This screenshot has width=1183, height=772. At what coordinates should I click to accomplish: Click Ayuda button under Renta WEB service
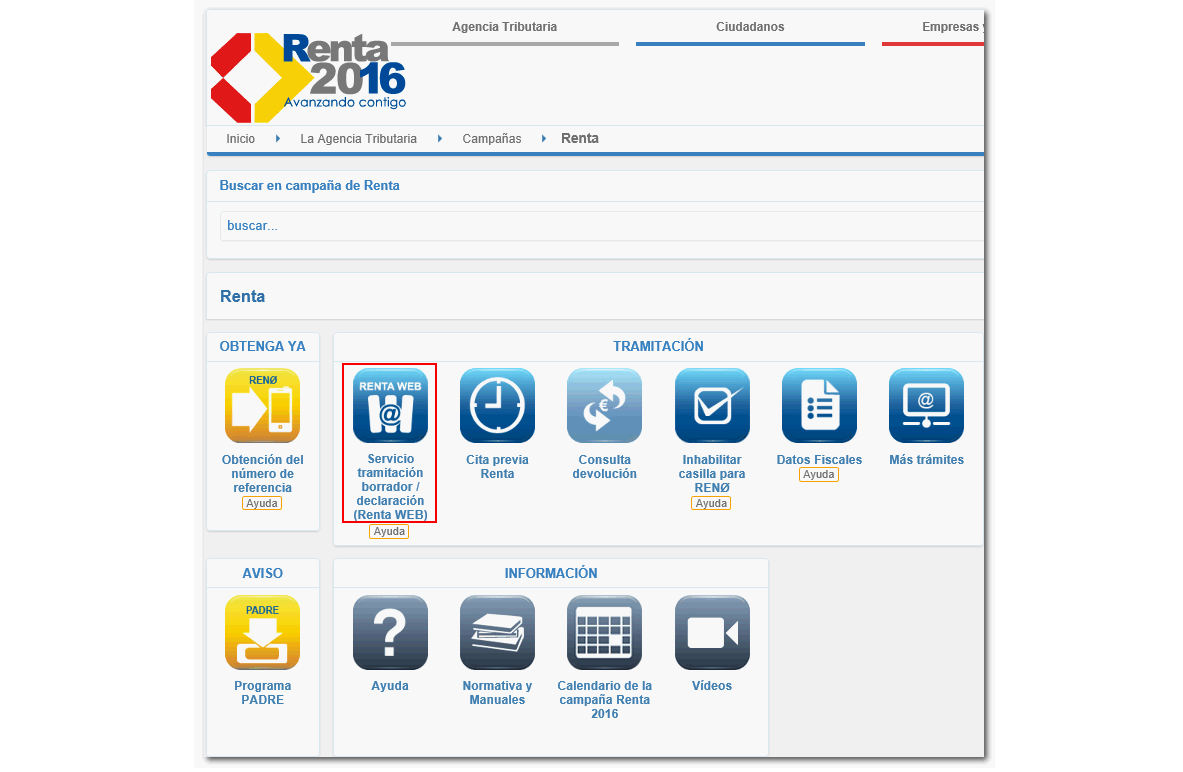(x=389, y=531)
